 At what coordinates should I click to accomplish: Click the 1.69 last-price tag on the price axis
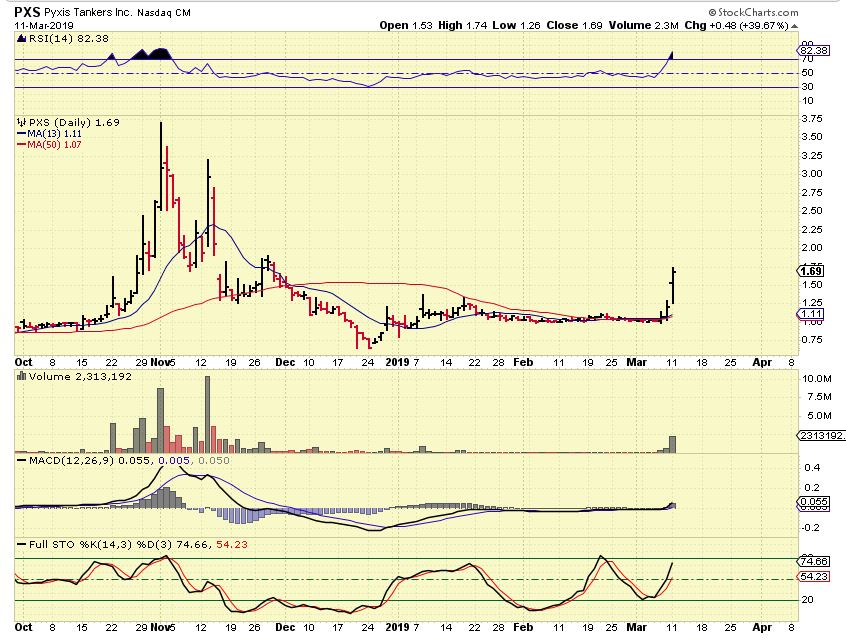coord(811,271)
